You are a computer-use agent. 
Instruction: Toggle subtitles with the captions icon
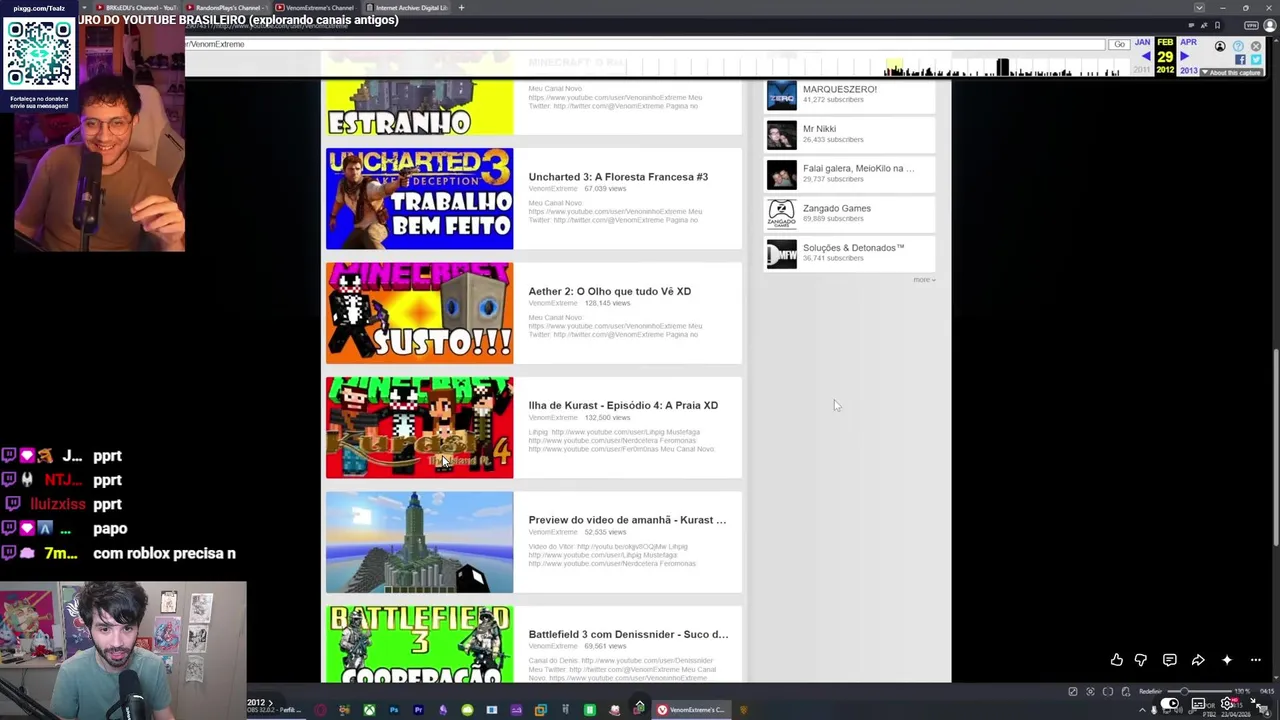tap(1198, 704)
